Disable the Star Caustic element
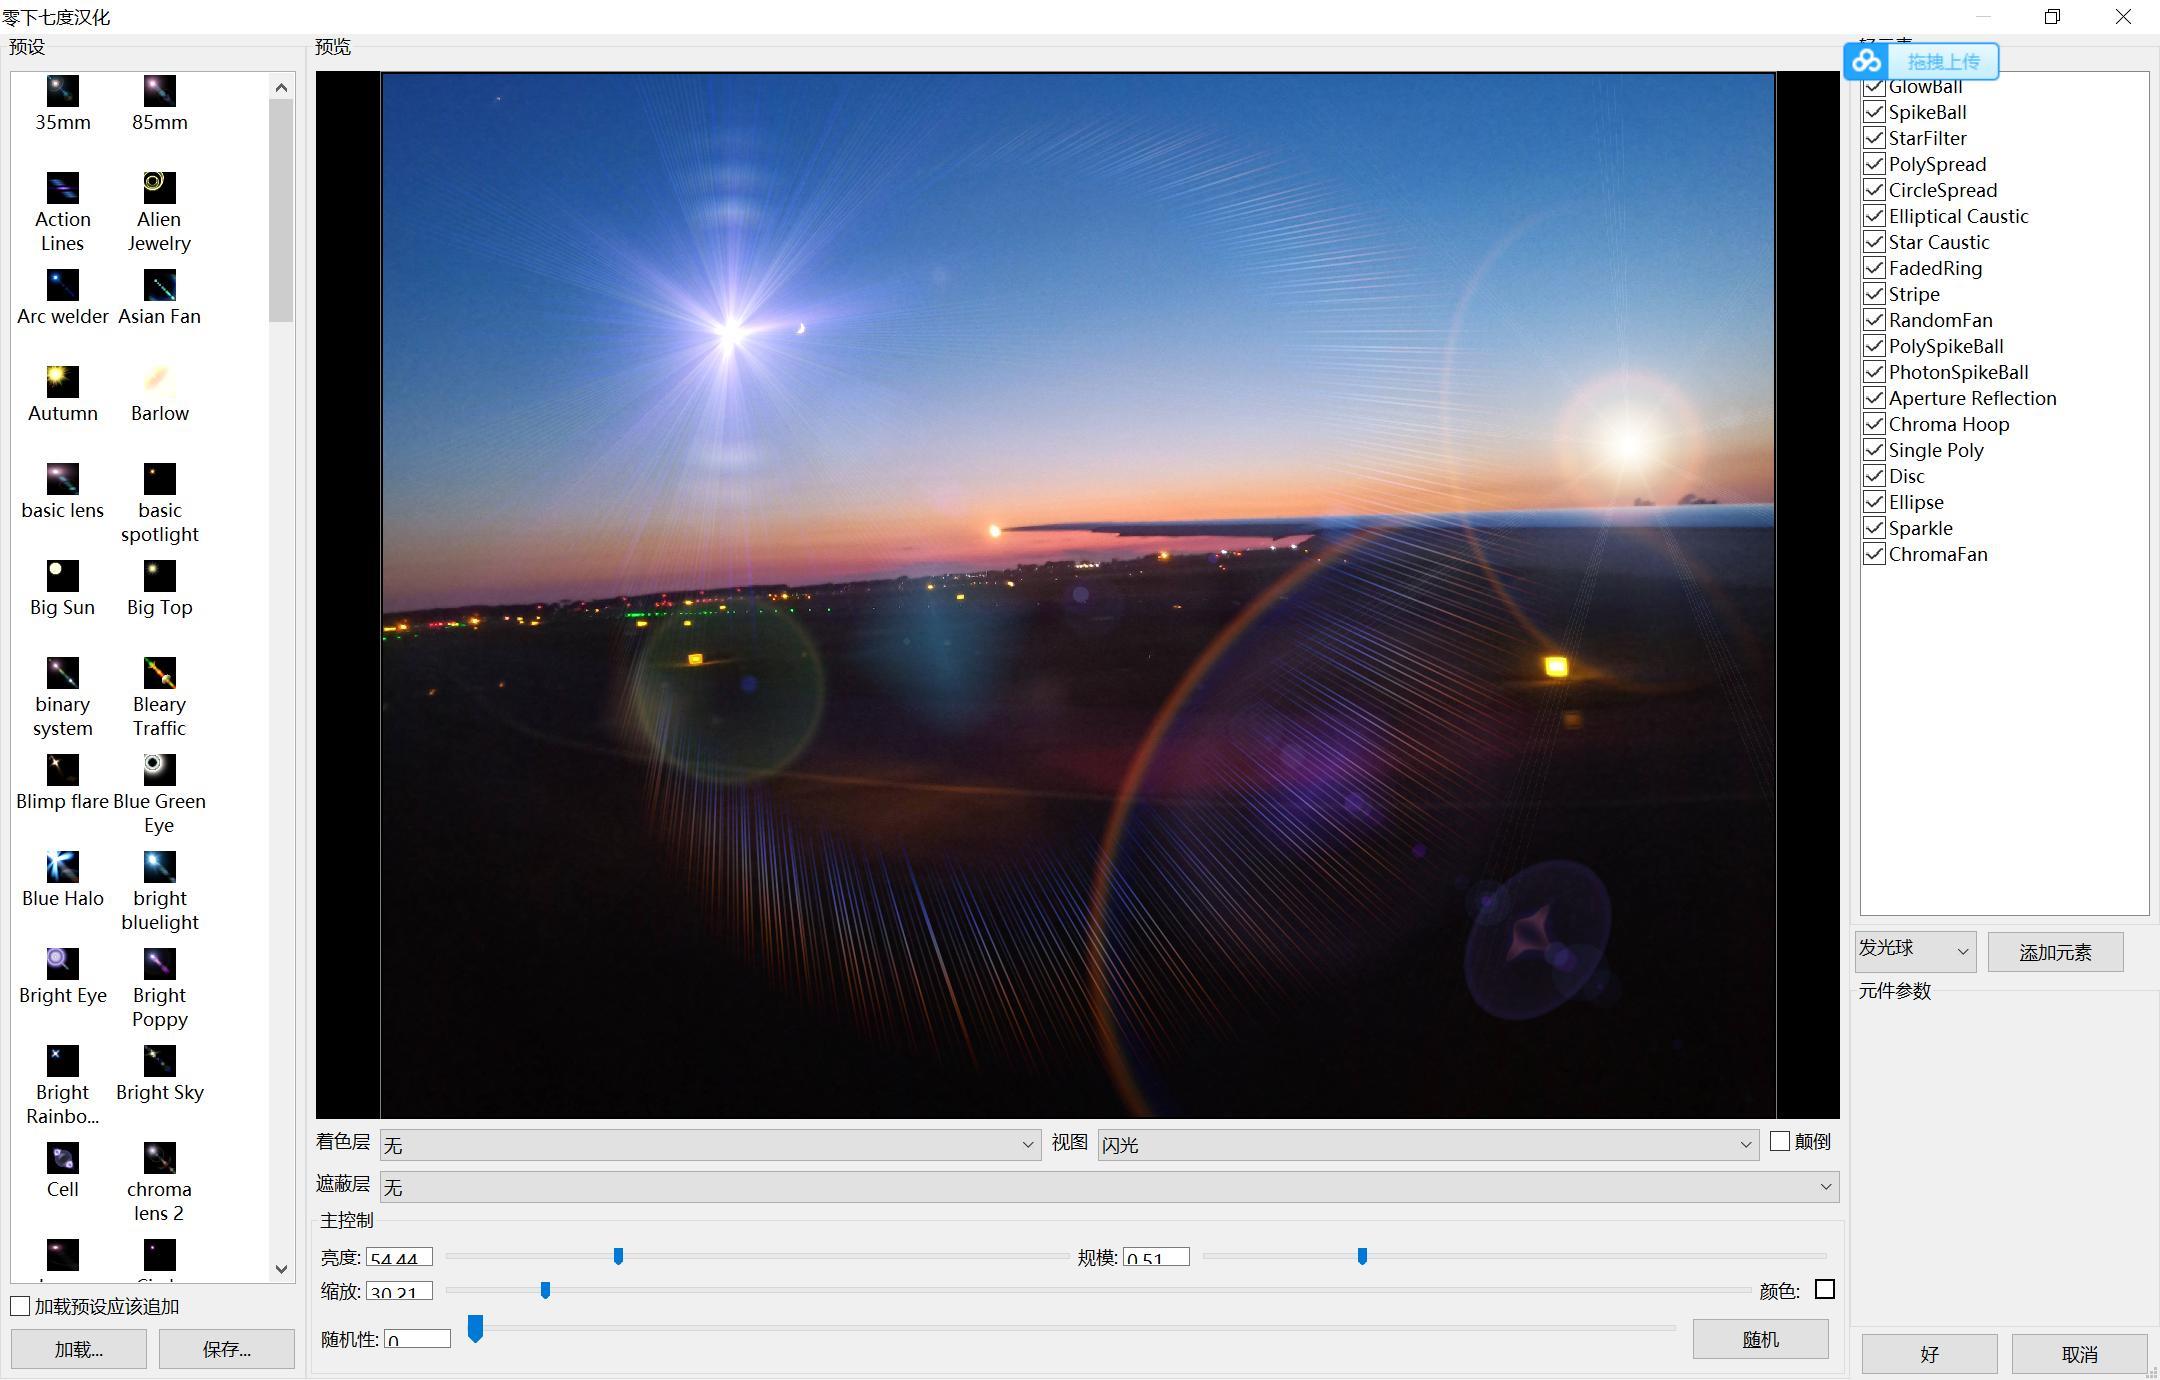The image size is (2160, 1380). coord(1874,242)
